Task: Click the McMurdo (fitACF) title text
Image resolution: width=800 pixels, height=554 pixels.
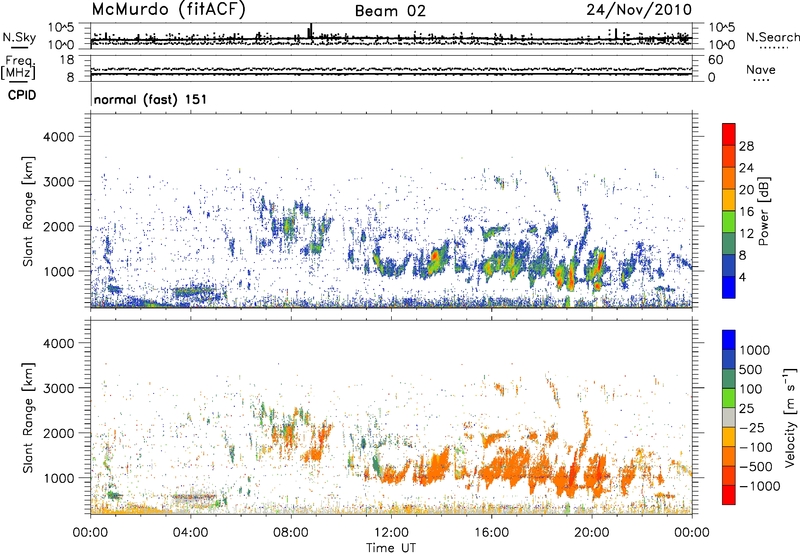Action: (168, 9)
